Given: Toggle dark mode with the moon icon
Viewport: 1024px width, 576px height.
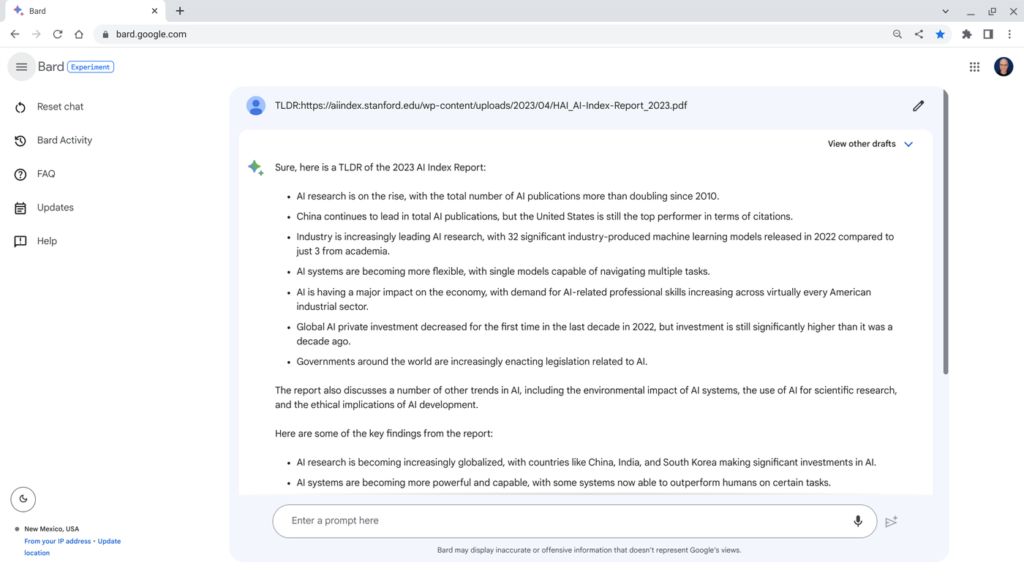Looking at the screenshot, I should pos(23,498).
